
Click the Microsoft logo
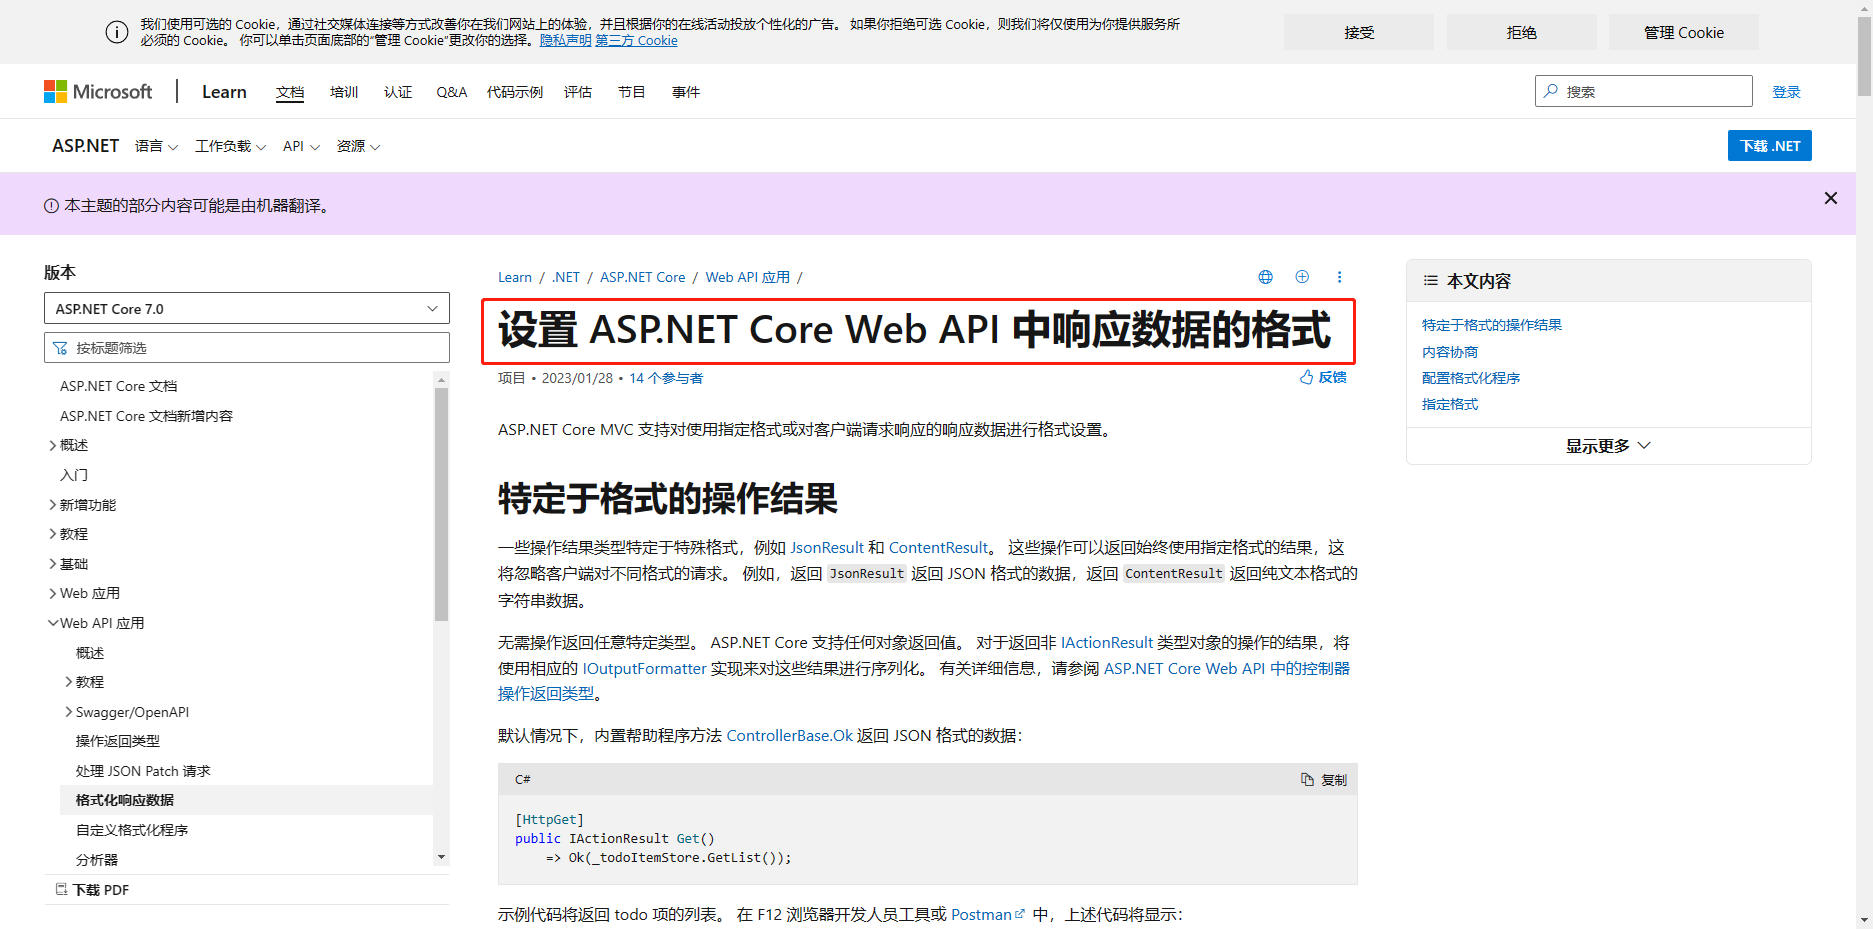[98, 92]
